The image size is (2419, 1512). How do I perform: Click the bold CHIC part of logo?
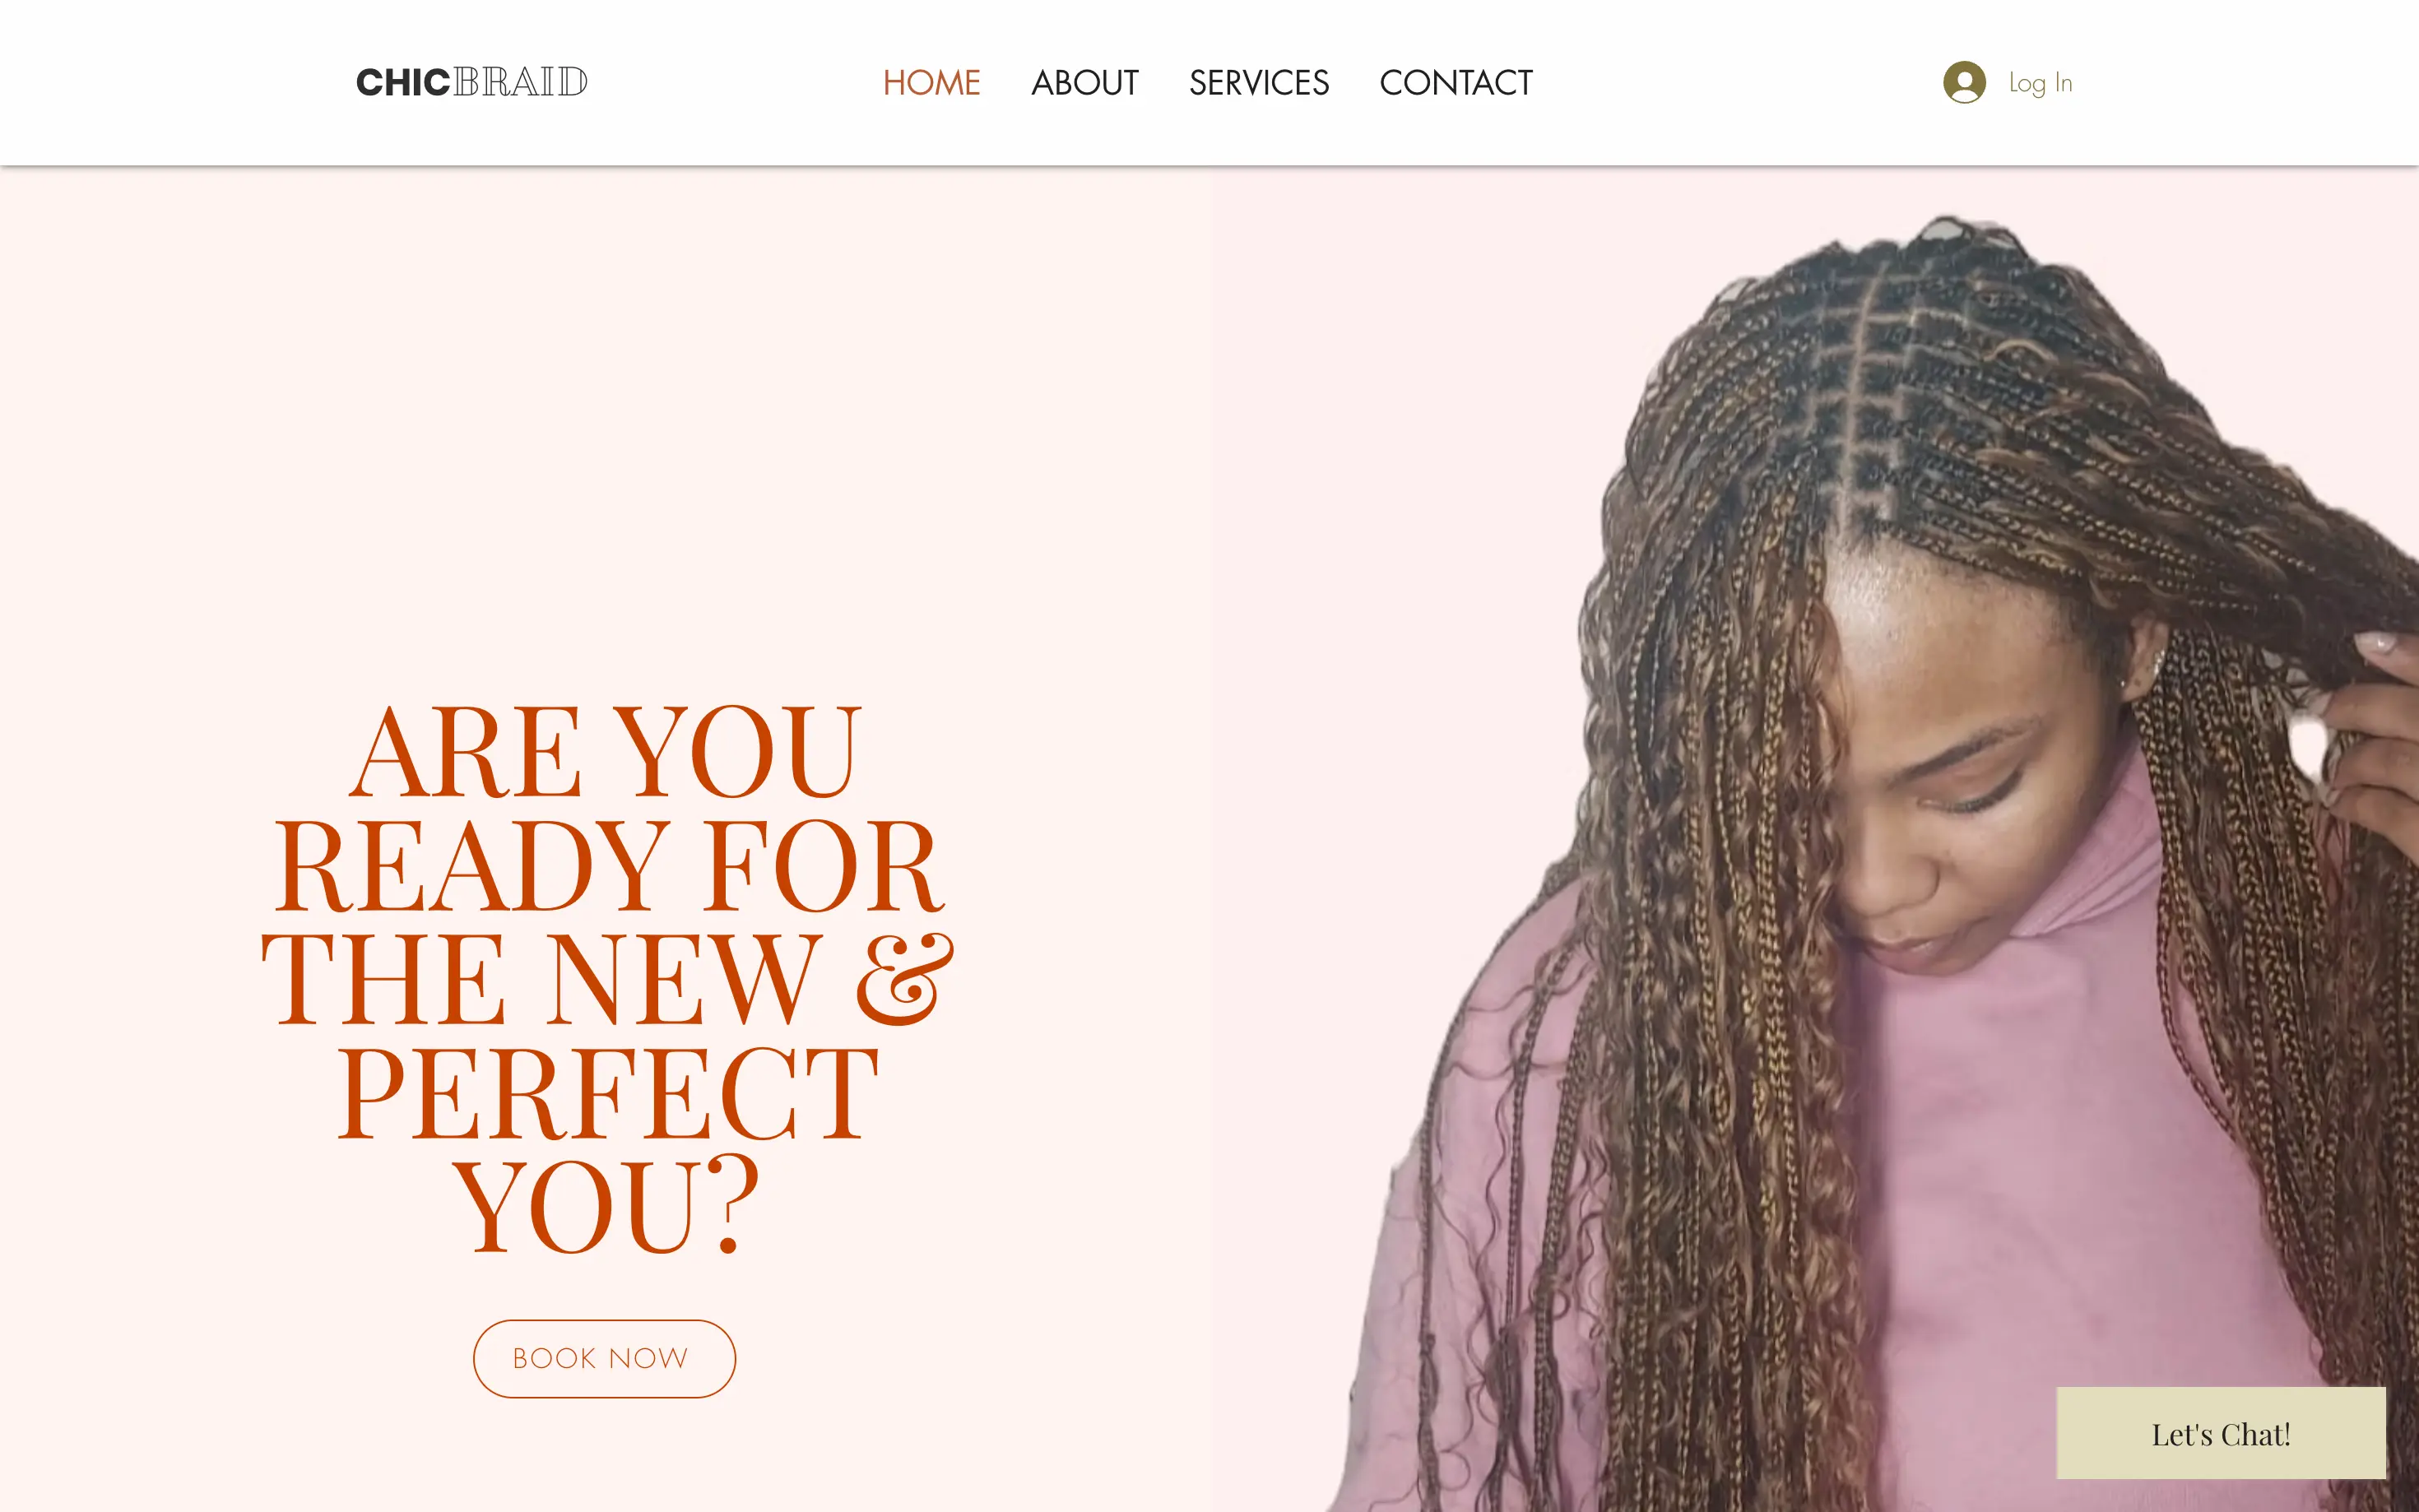(x=403, y=82)
